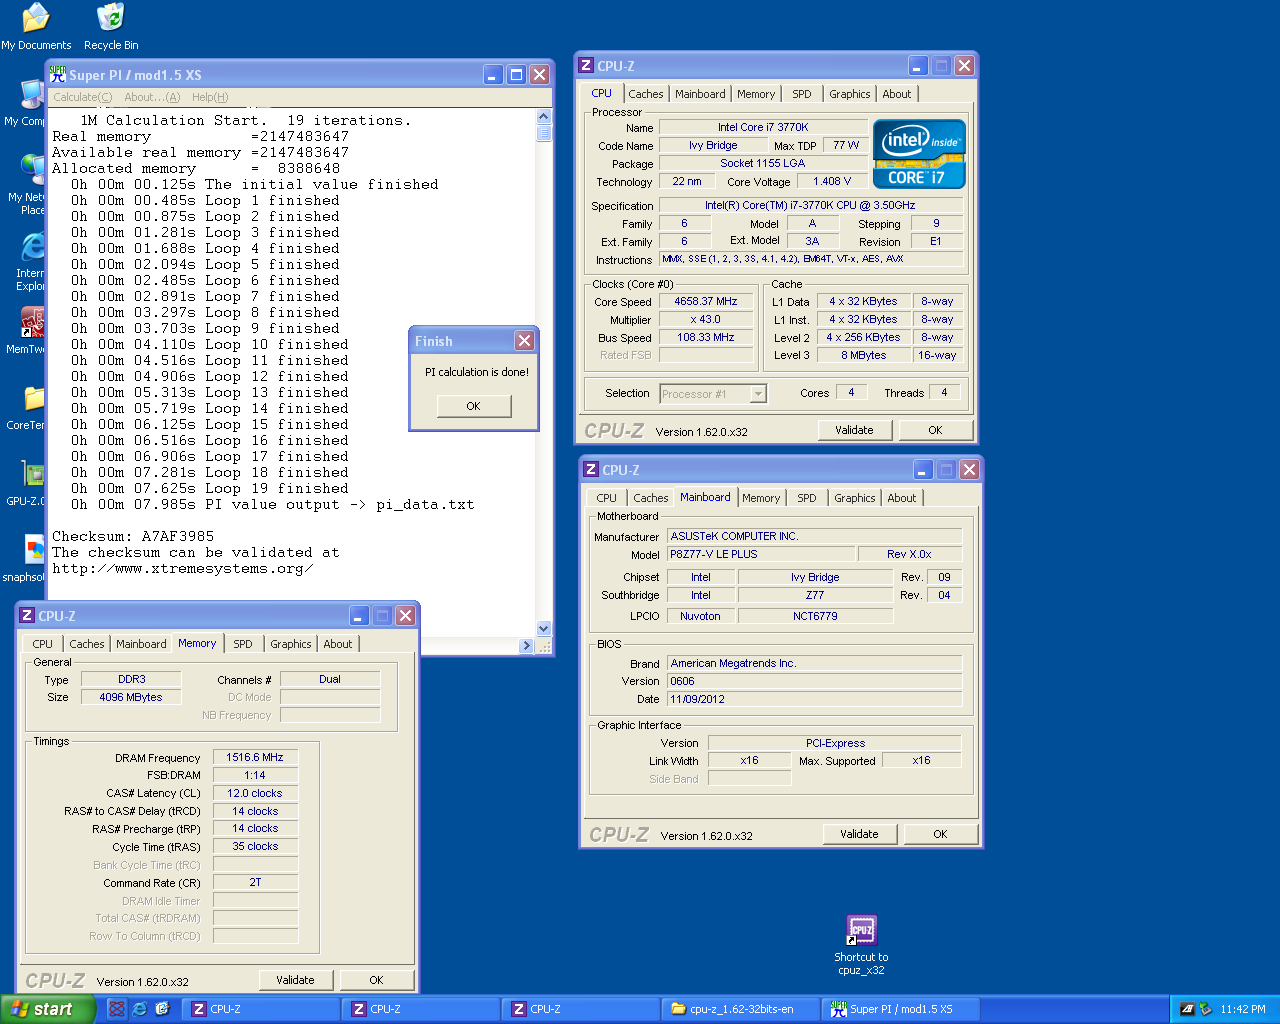Click the Super PI horizontal scrollbar right arrow
1280x1024 pixels.
[x=527, y=646]
